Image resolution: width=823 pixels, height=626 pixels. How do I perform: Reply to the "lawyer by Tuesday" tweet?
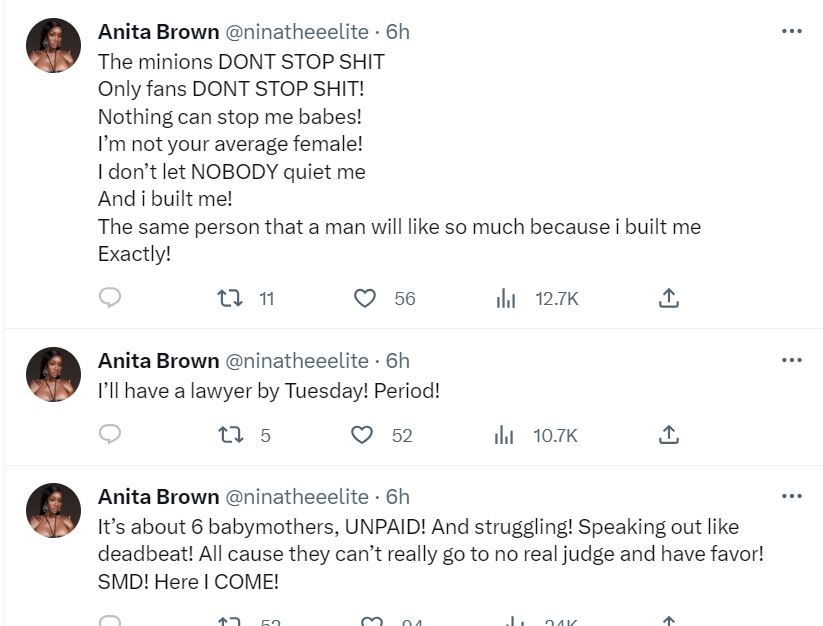click(111, 435)
